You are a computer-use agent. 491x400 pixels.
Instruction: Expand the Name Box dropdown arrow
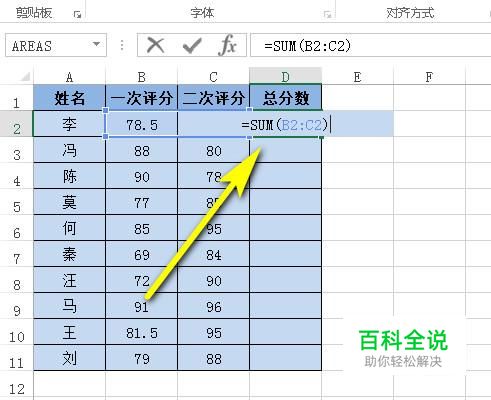pos(96,44)
